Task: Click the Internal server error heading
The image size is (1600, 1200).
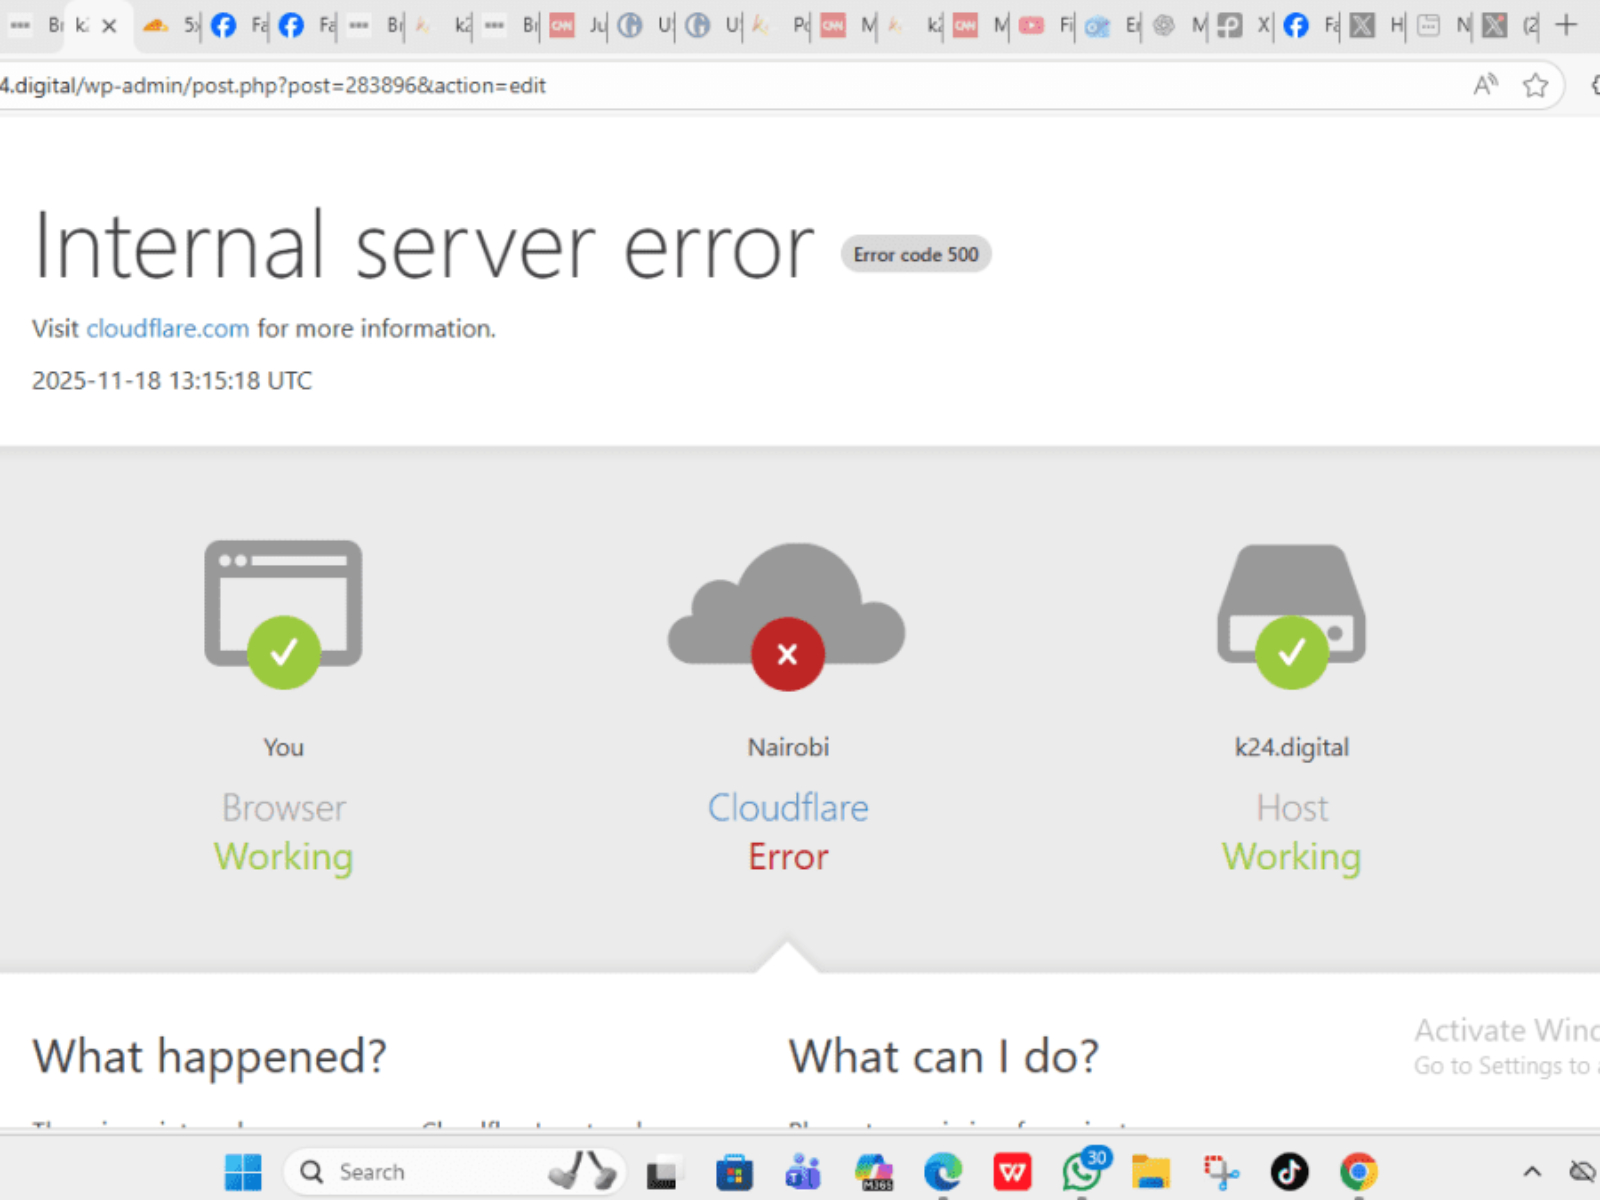Action: pyautogui.click(x=424, y=246)
